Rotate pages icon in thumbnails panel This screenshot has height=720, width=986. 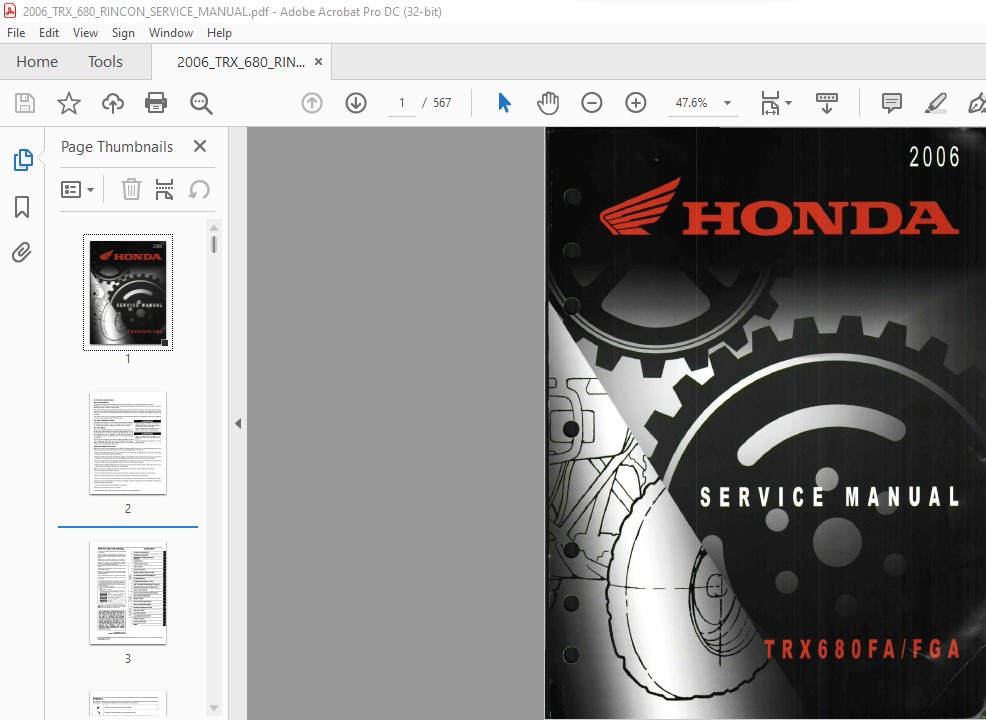point(199,189)
